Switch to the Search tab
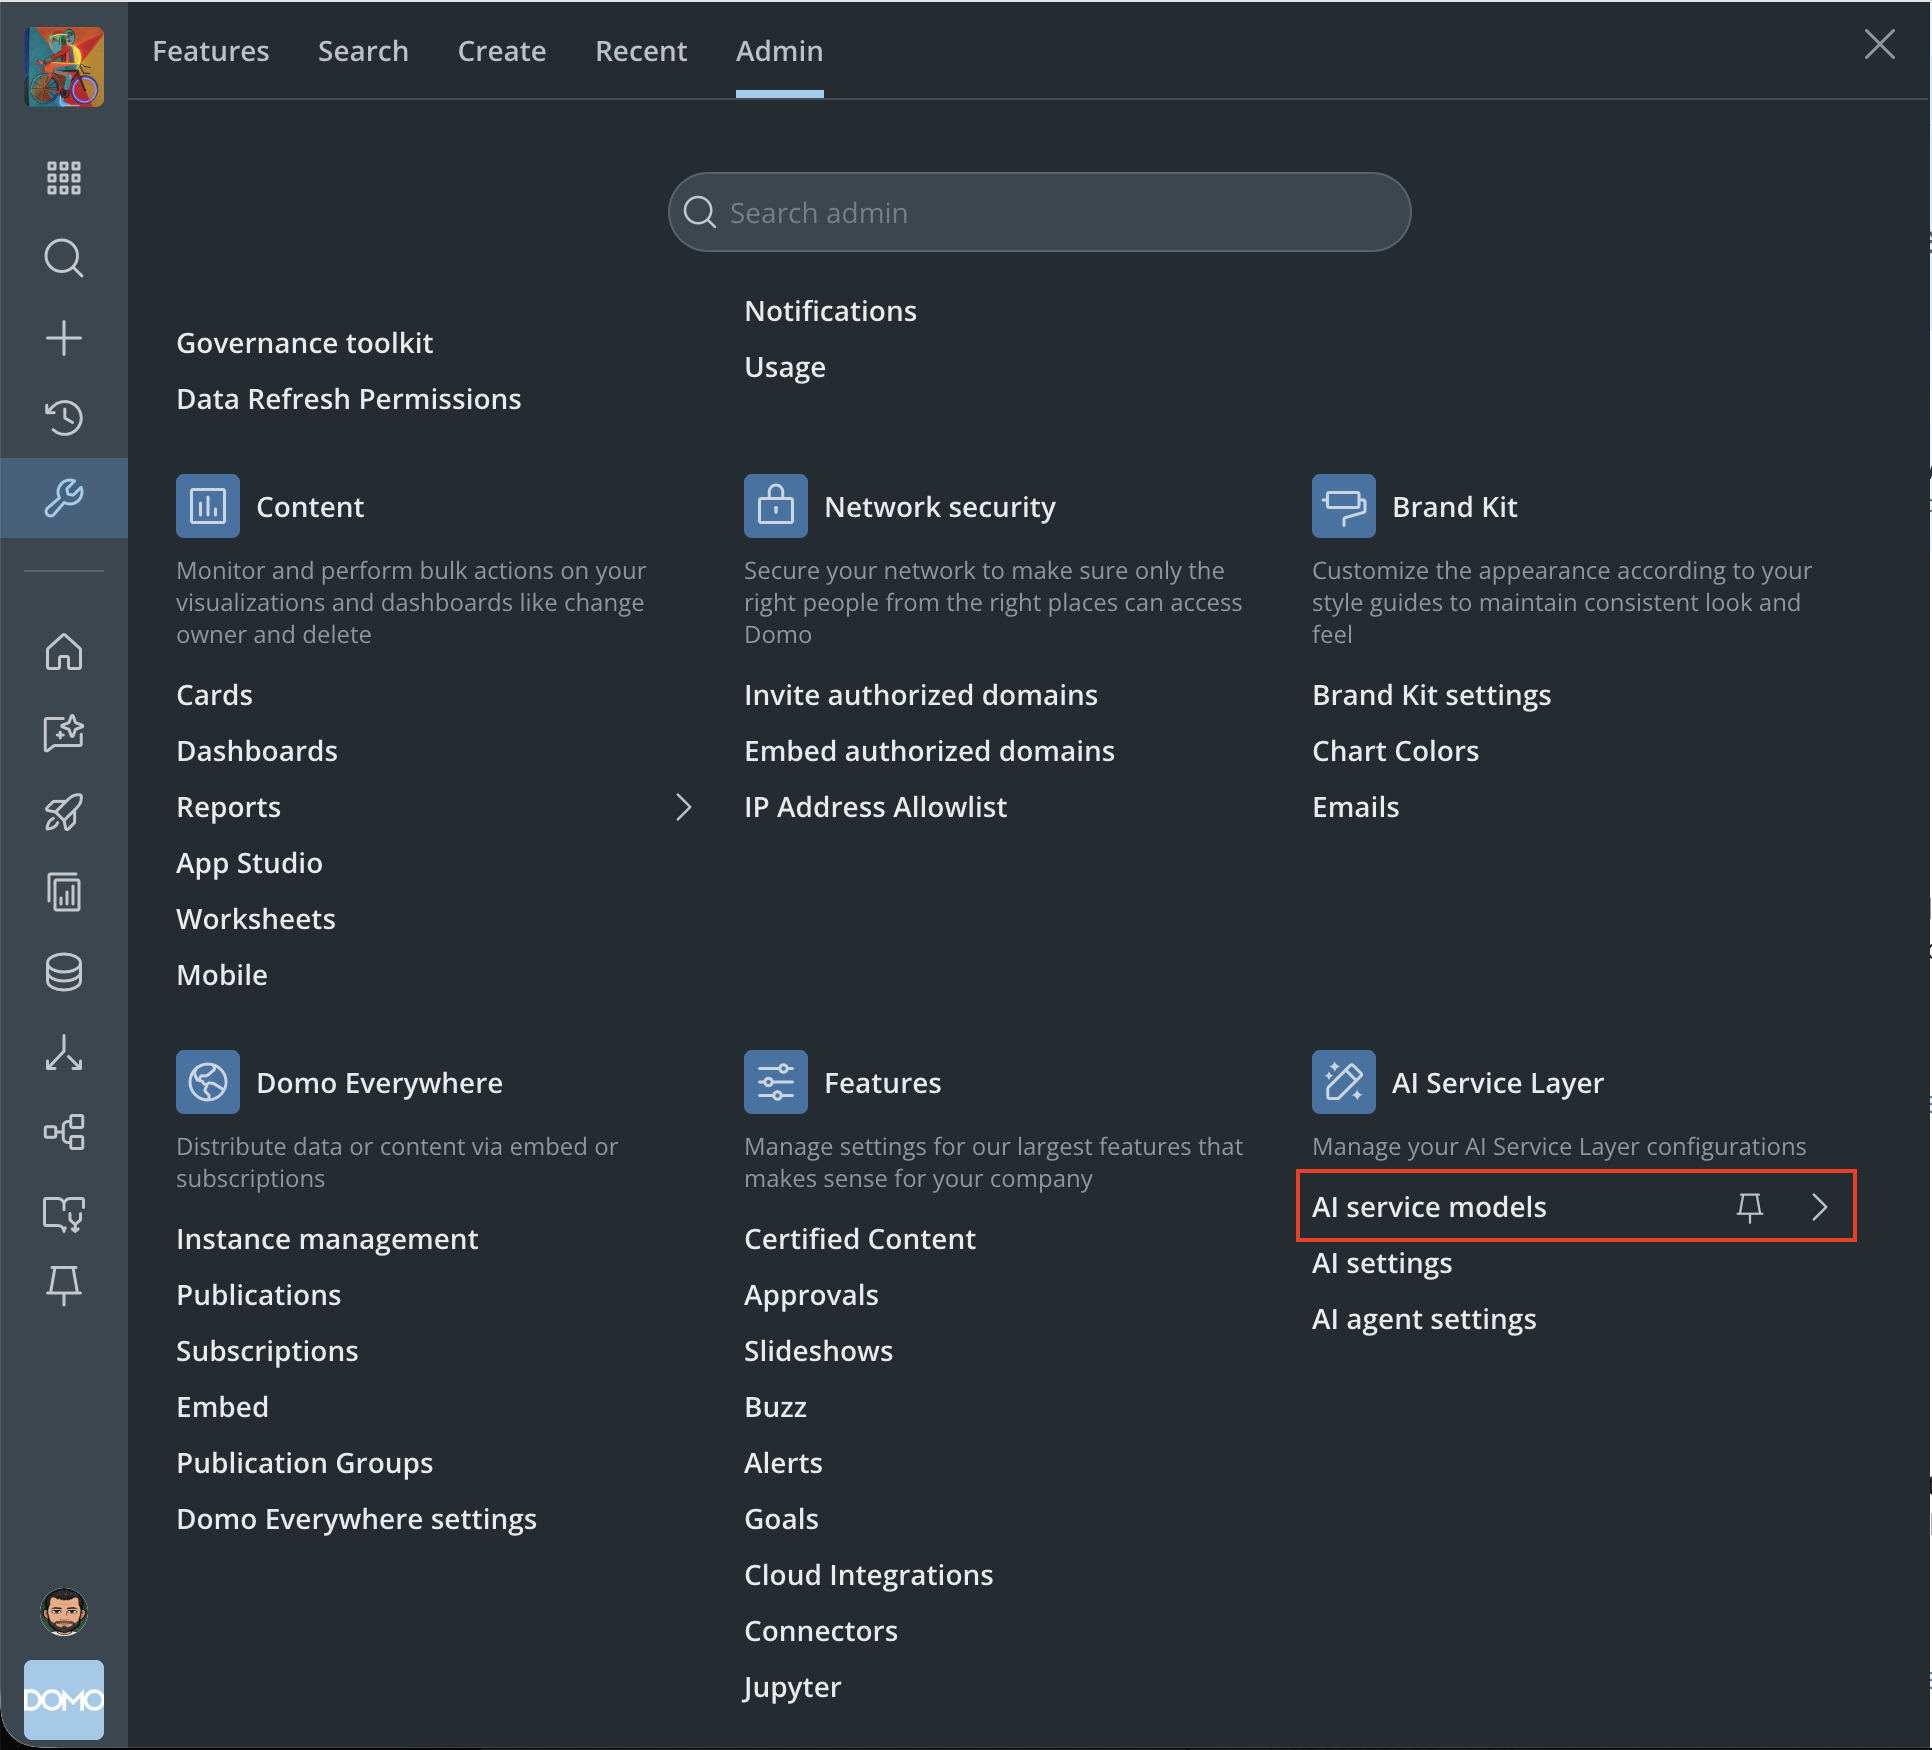The width and height of the screenshot is (1932, 1750). coord(363,51)
